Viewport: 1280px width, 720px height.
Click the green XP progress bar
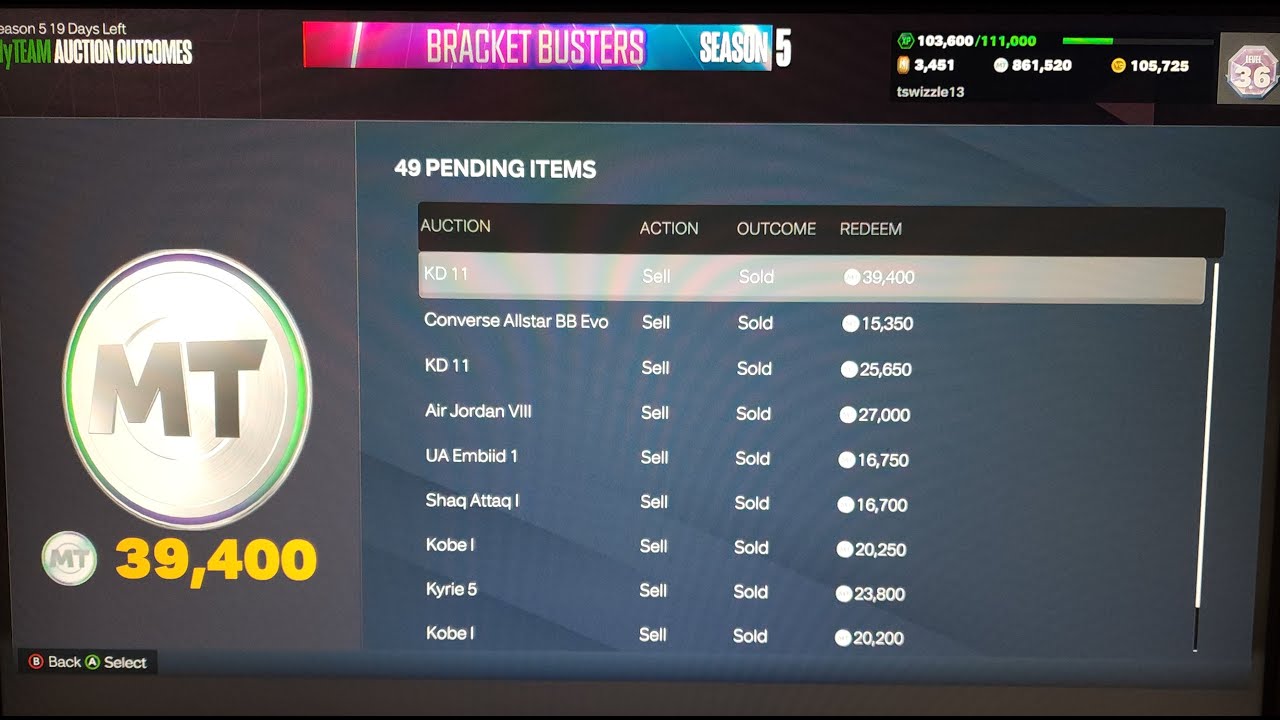pyautogui.click(x=1138, y=42)
